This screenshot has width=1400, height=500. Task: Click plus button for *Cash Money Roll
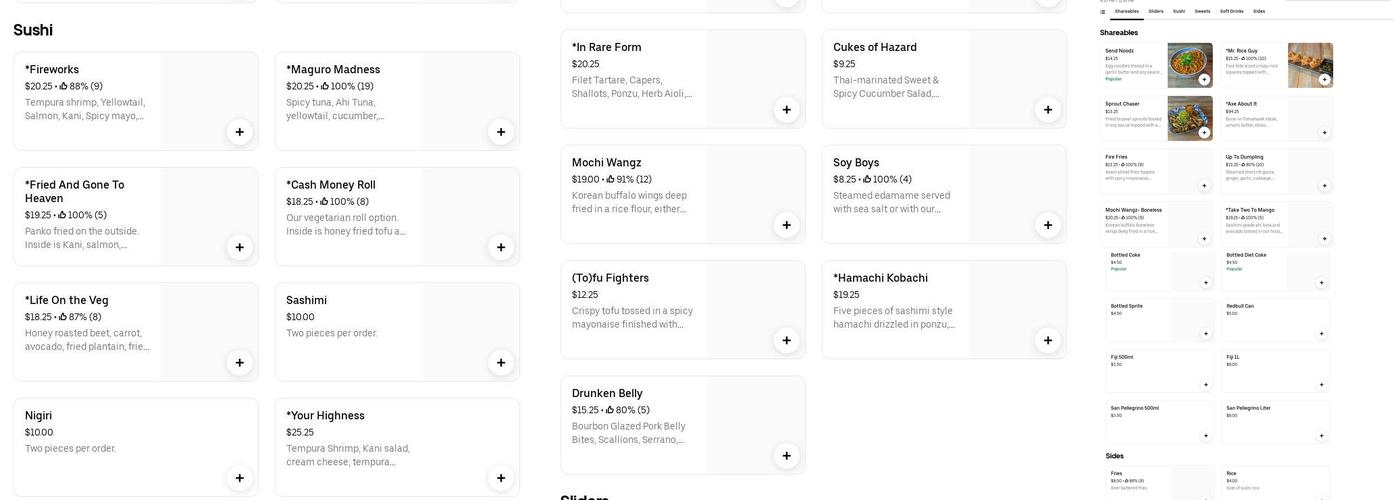(501, 247)
